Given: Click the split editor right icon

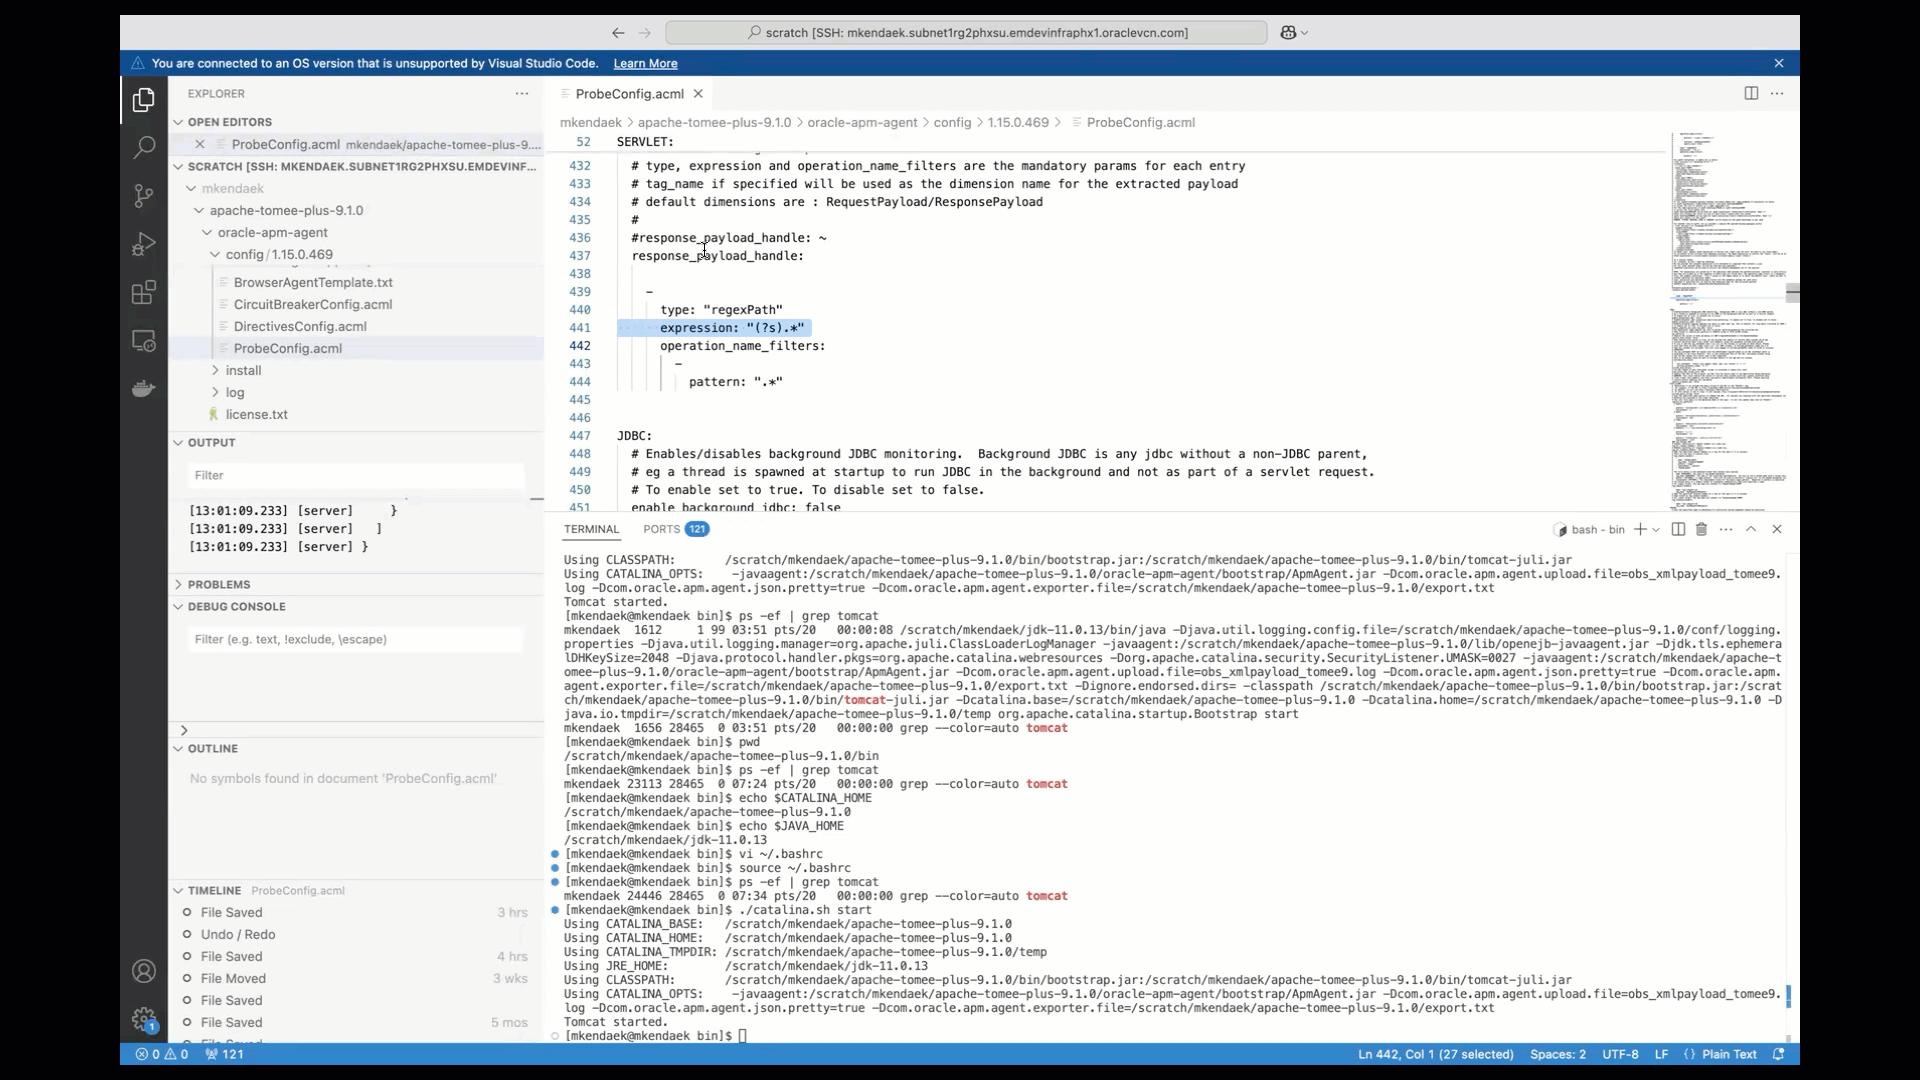Looking at the screenshot, I should pos(1751,93).
